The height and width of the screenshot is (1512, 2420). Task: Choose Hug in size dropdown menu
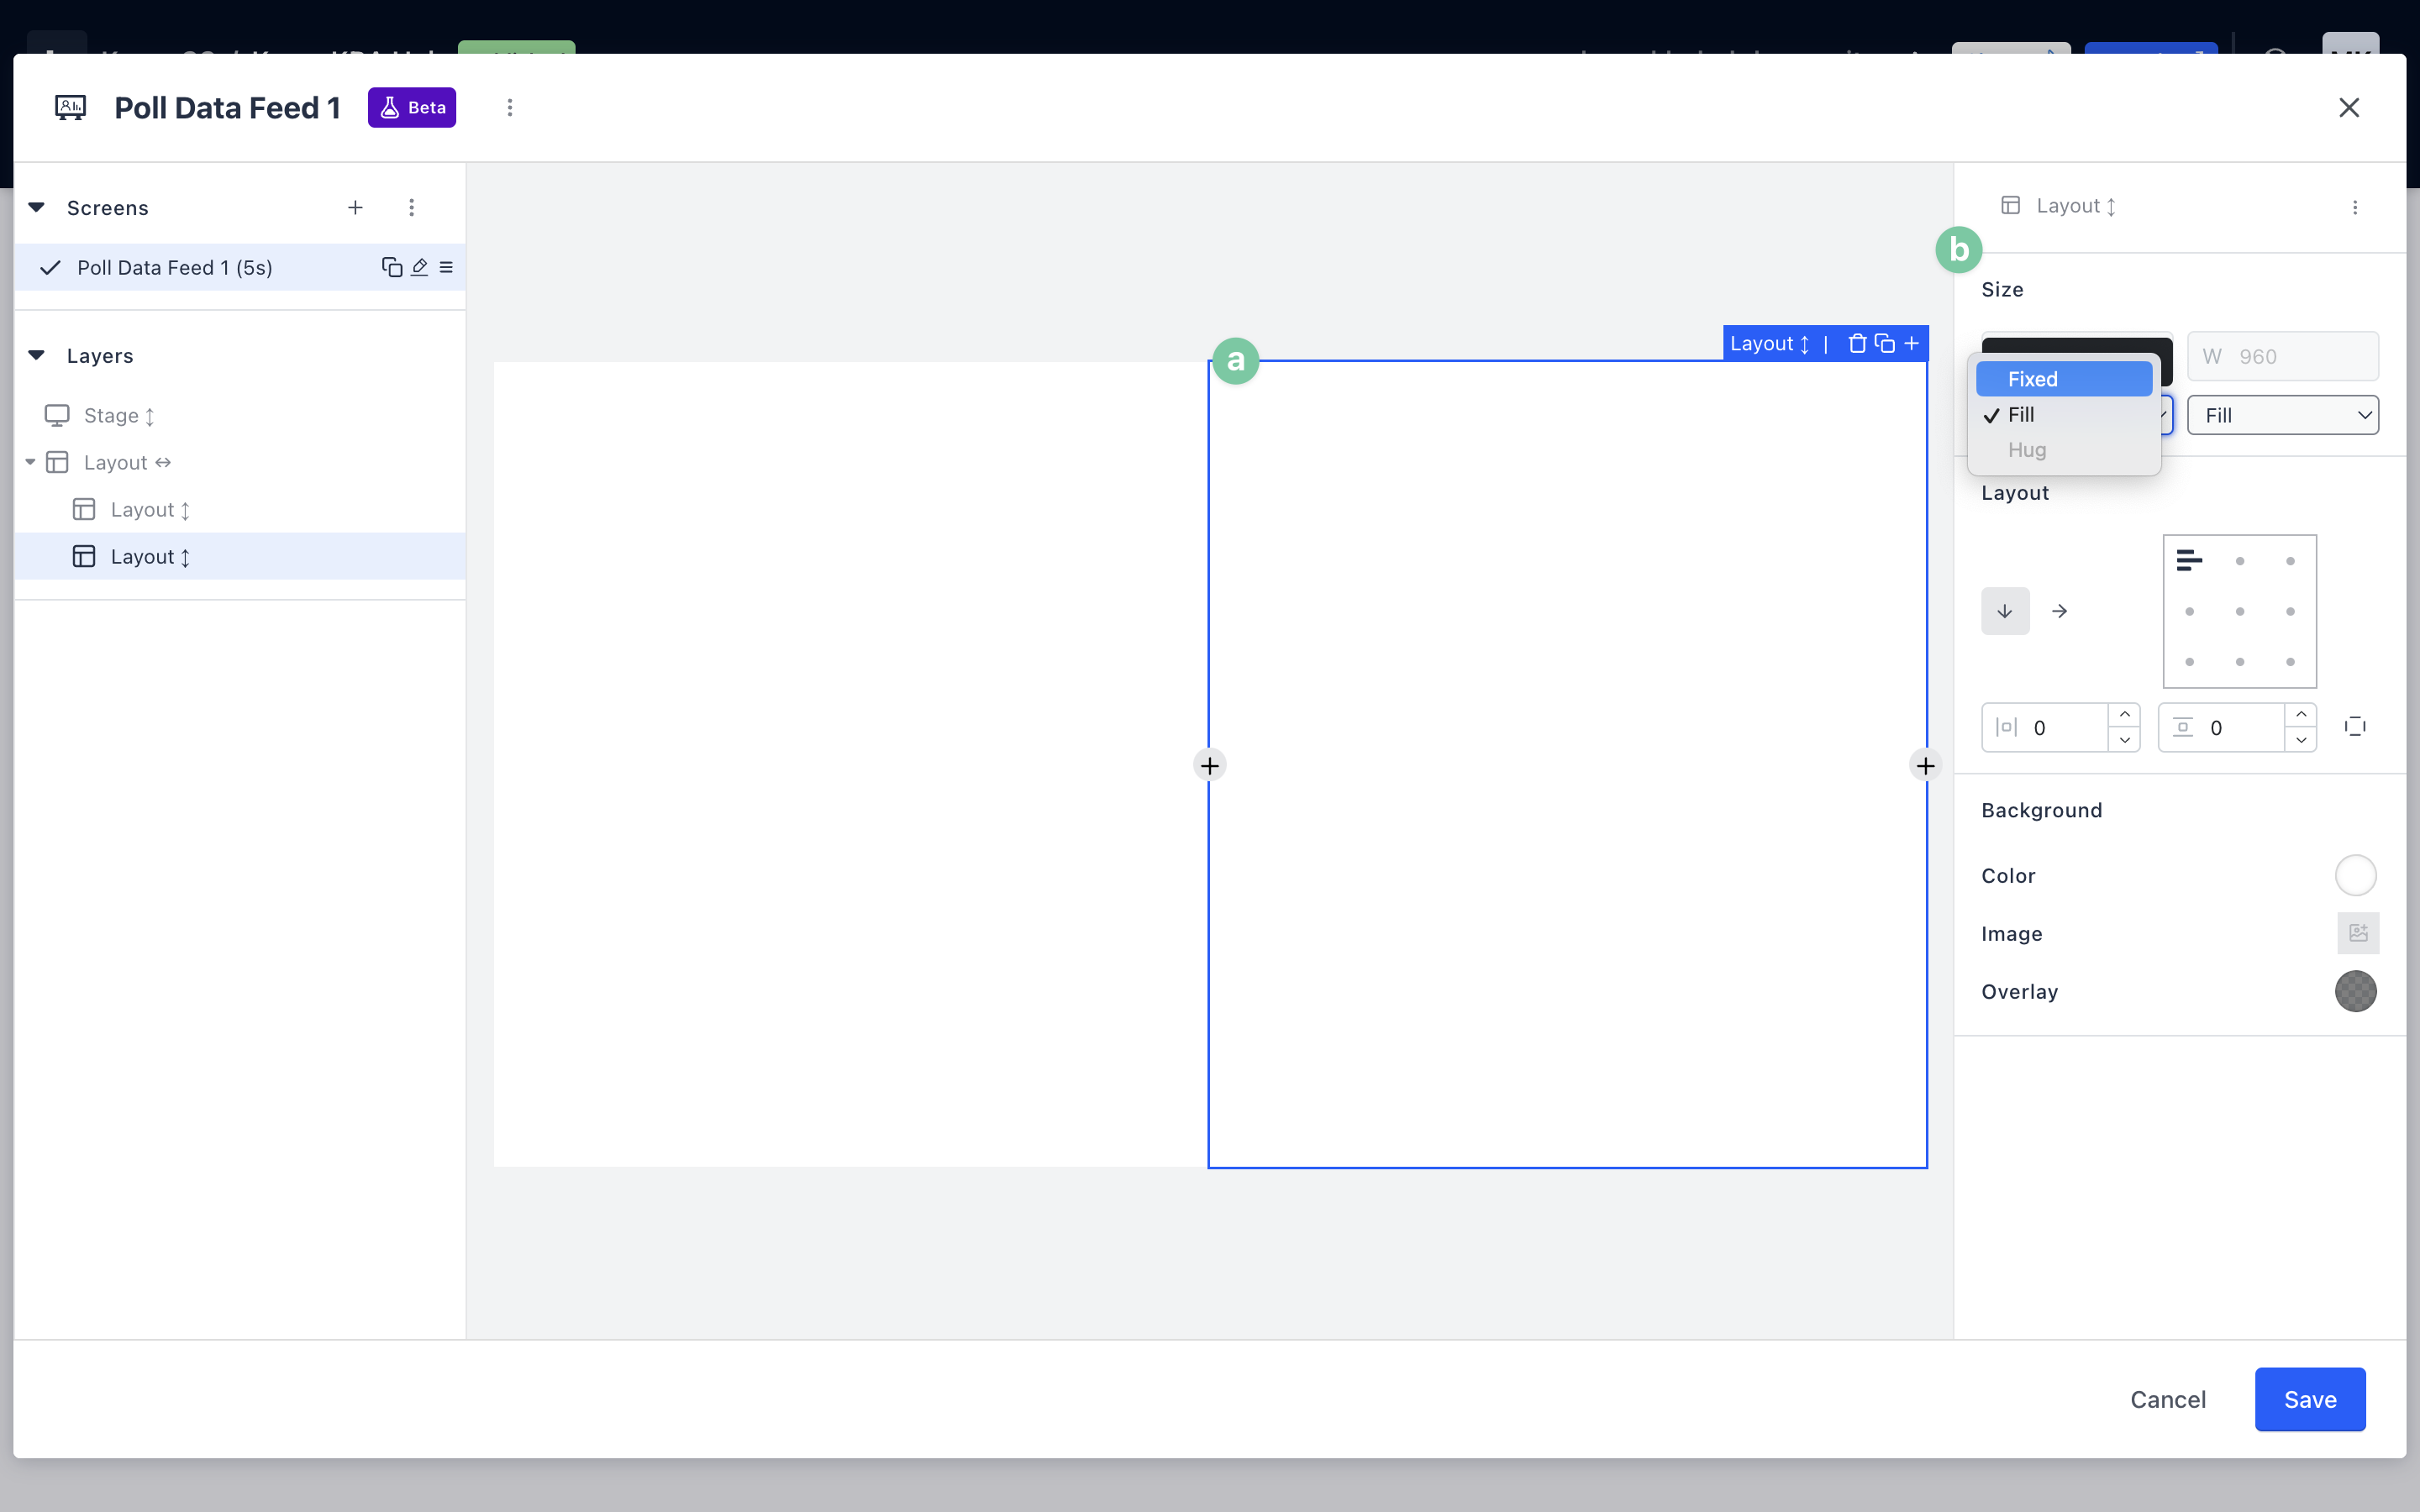point(2027,450)
